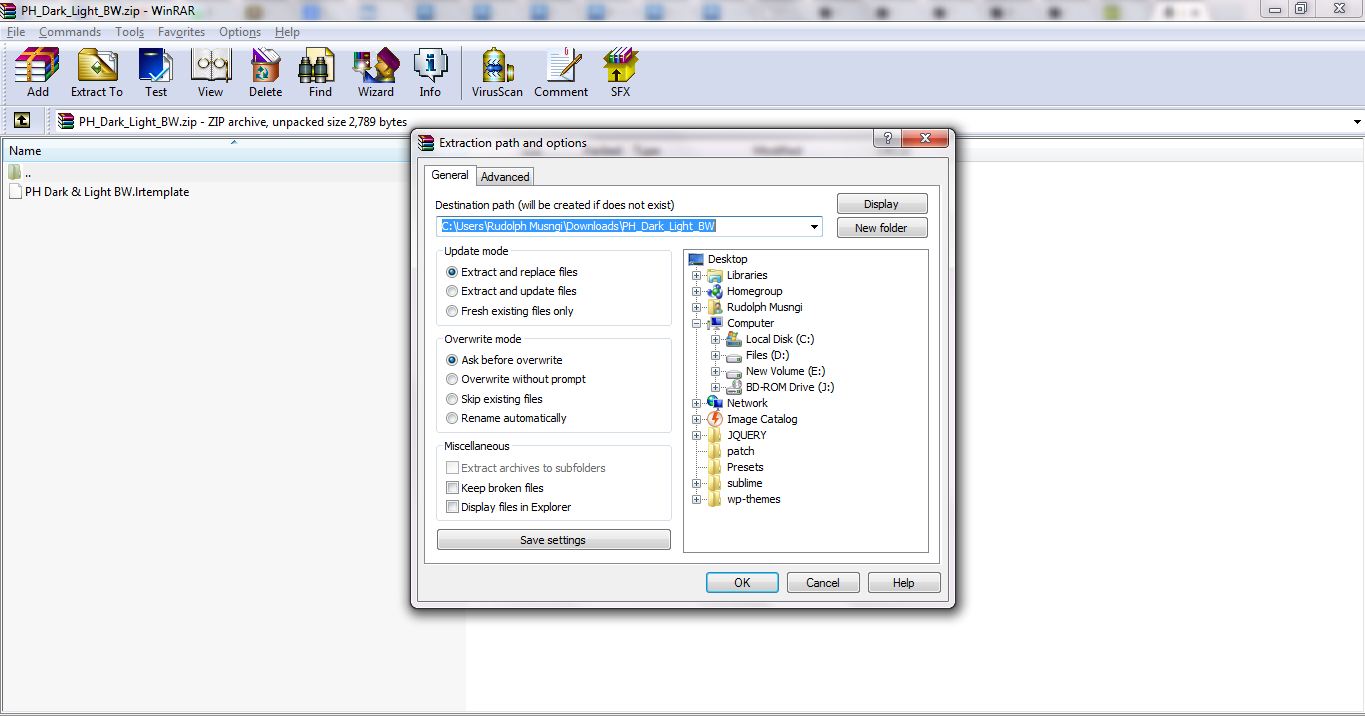Select New Volume (E:) drive icon
The width and height of the screenshot is (1365, 716).
734,371
